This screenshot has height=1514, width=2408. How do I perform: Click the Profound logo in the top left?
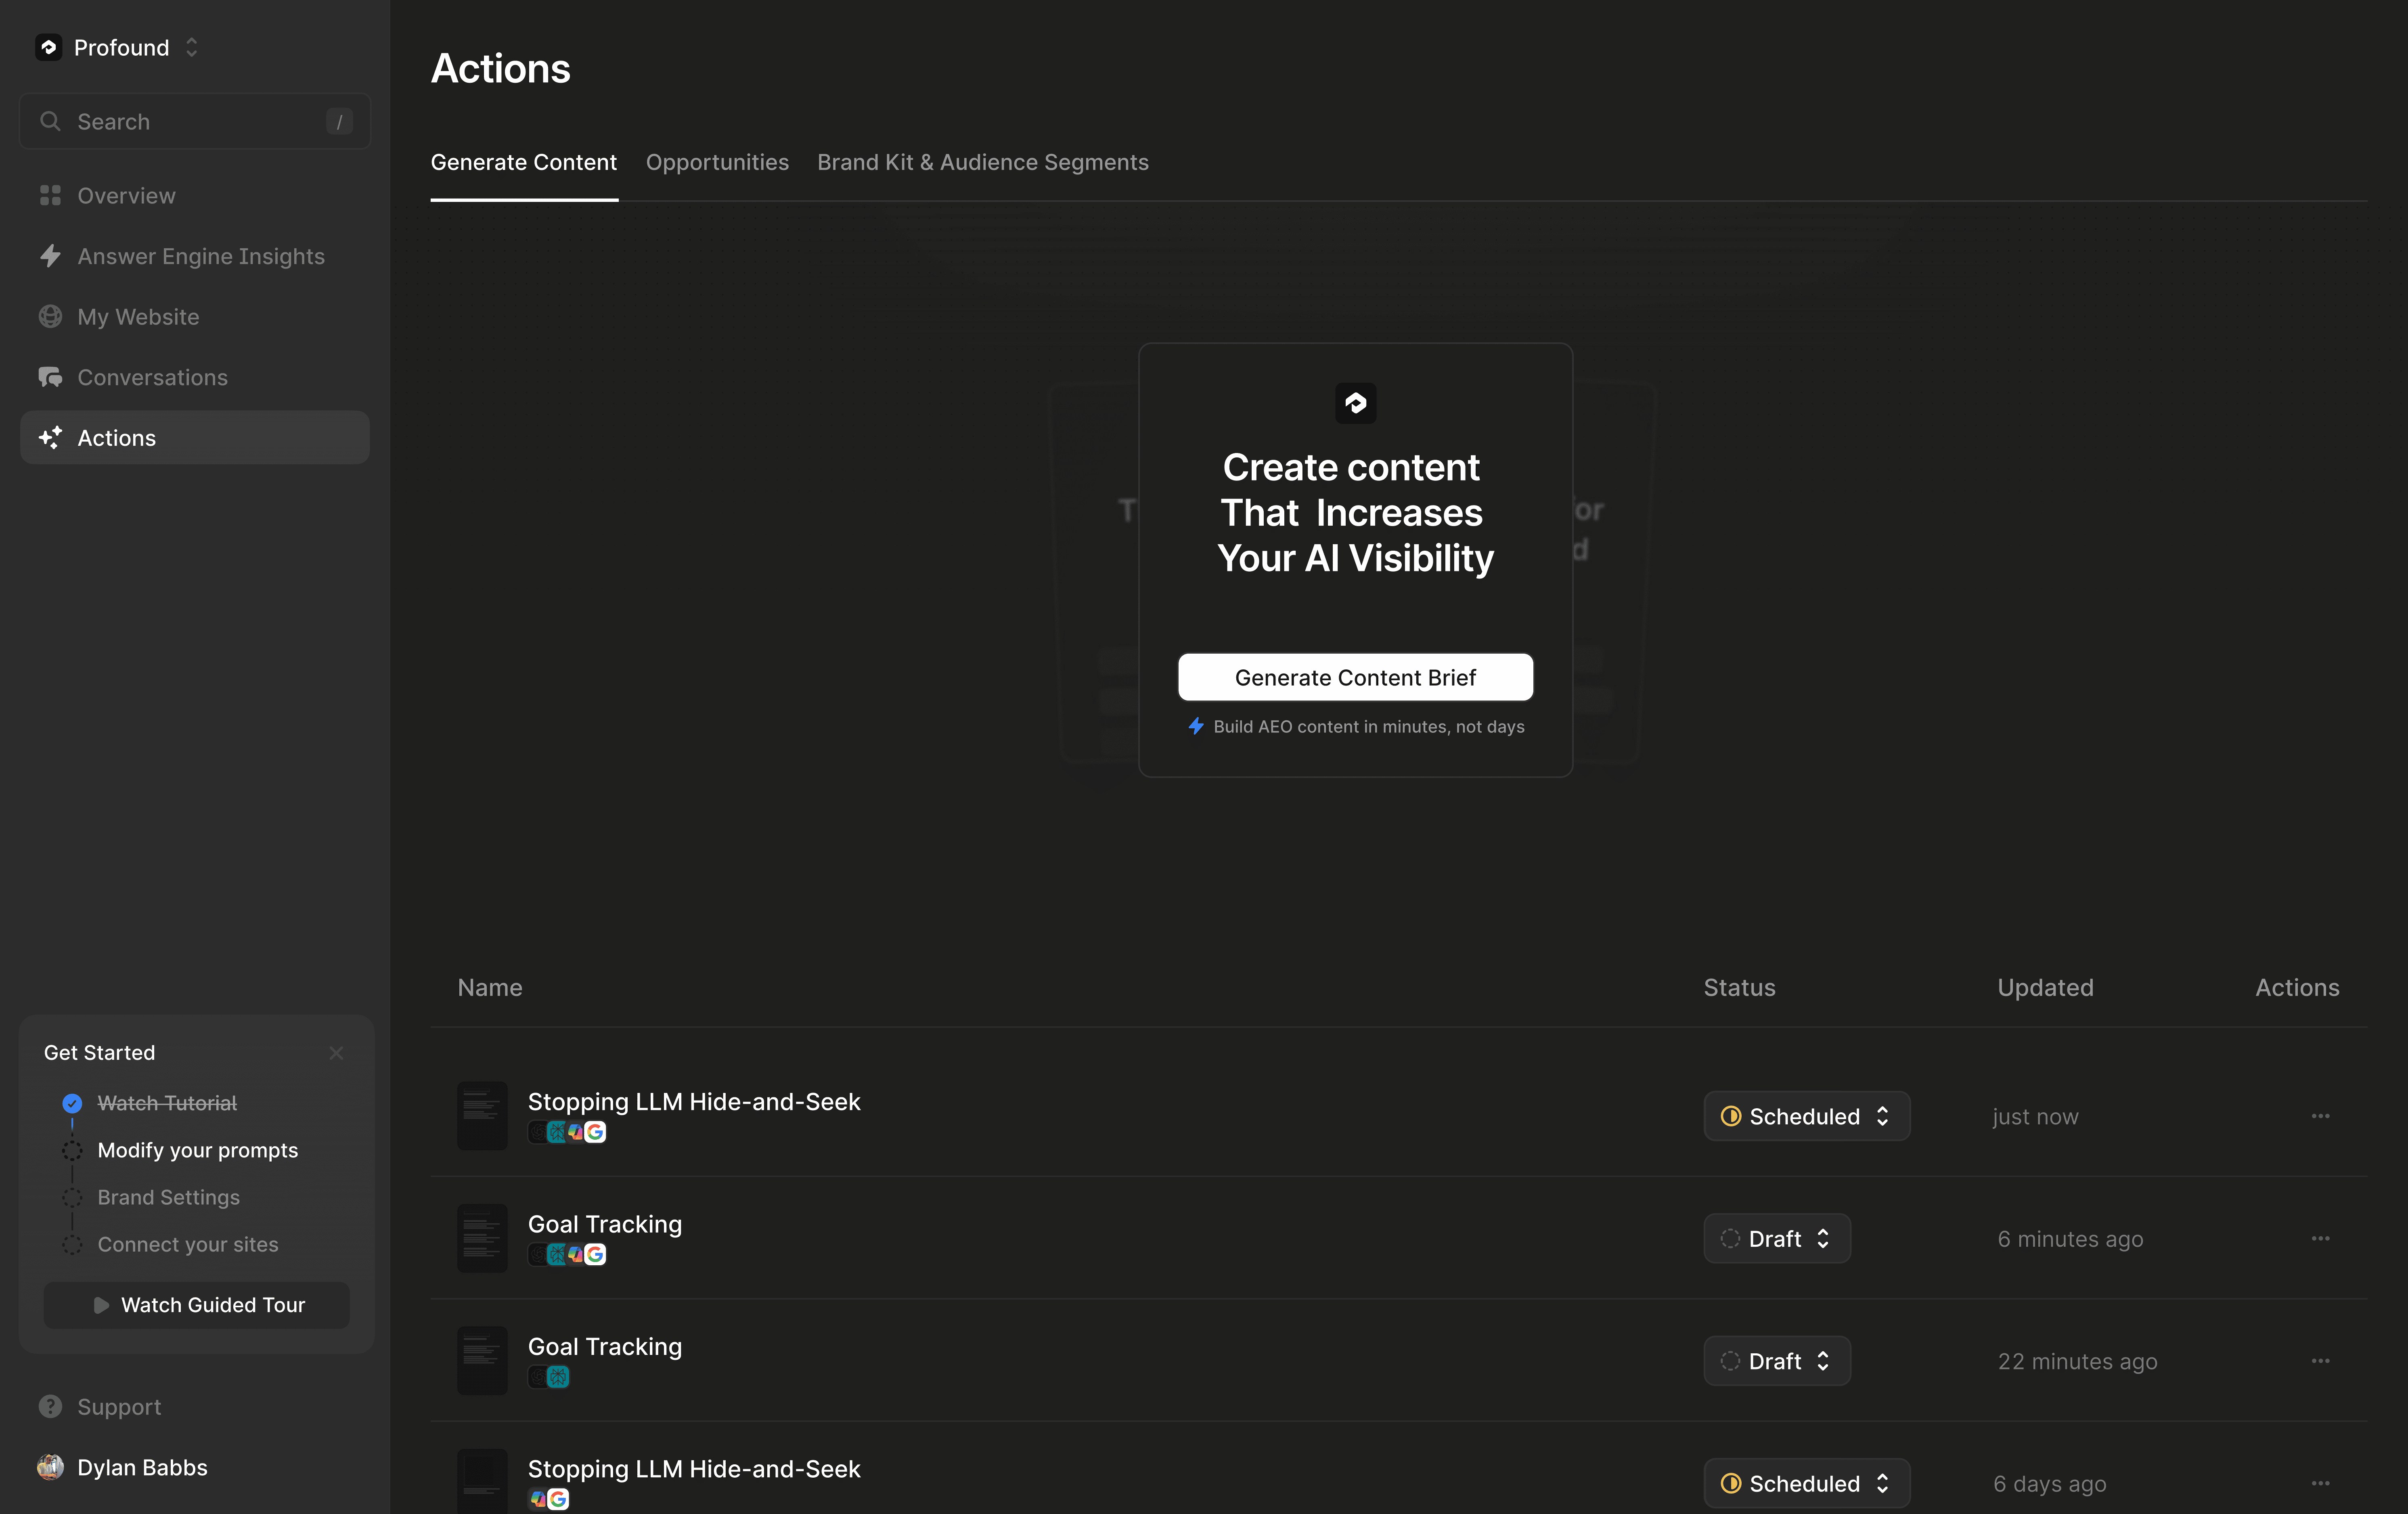tap(49, 47)
